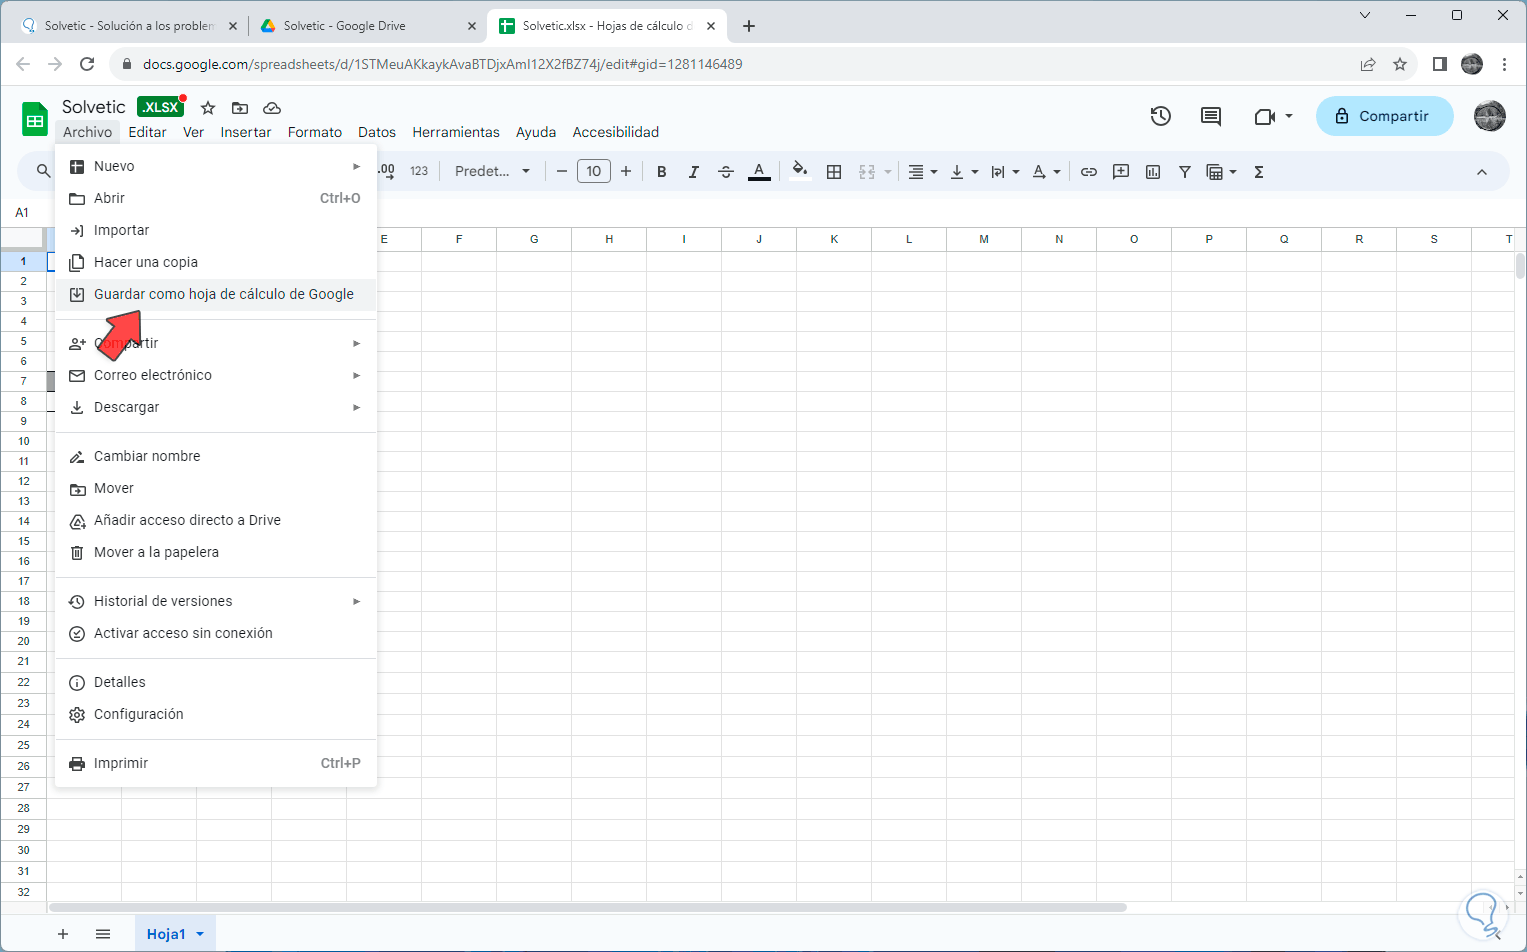Open the Formato menu

click(315, 132)
